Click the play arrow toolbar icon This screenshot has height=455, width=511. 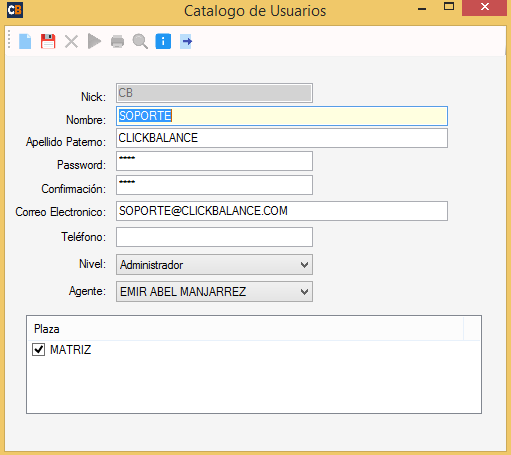tap(94, 41)
